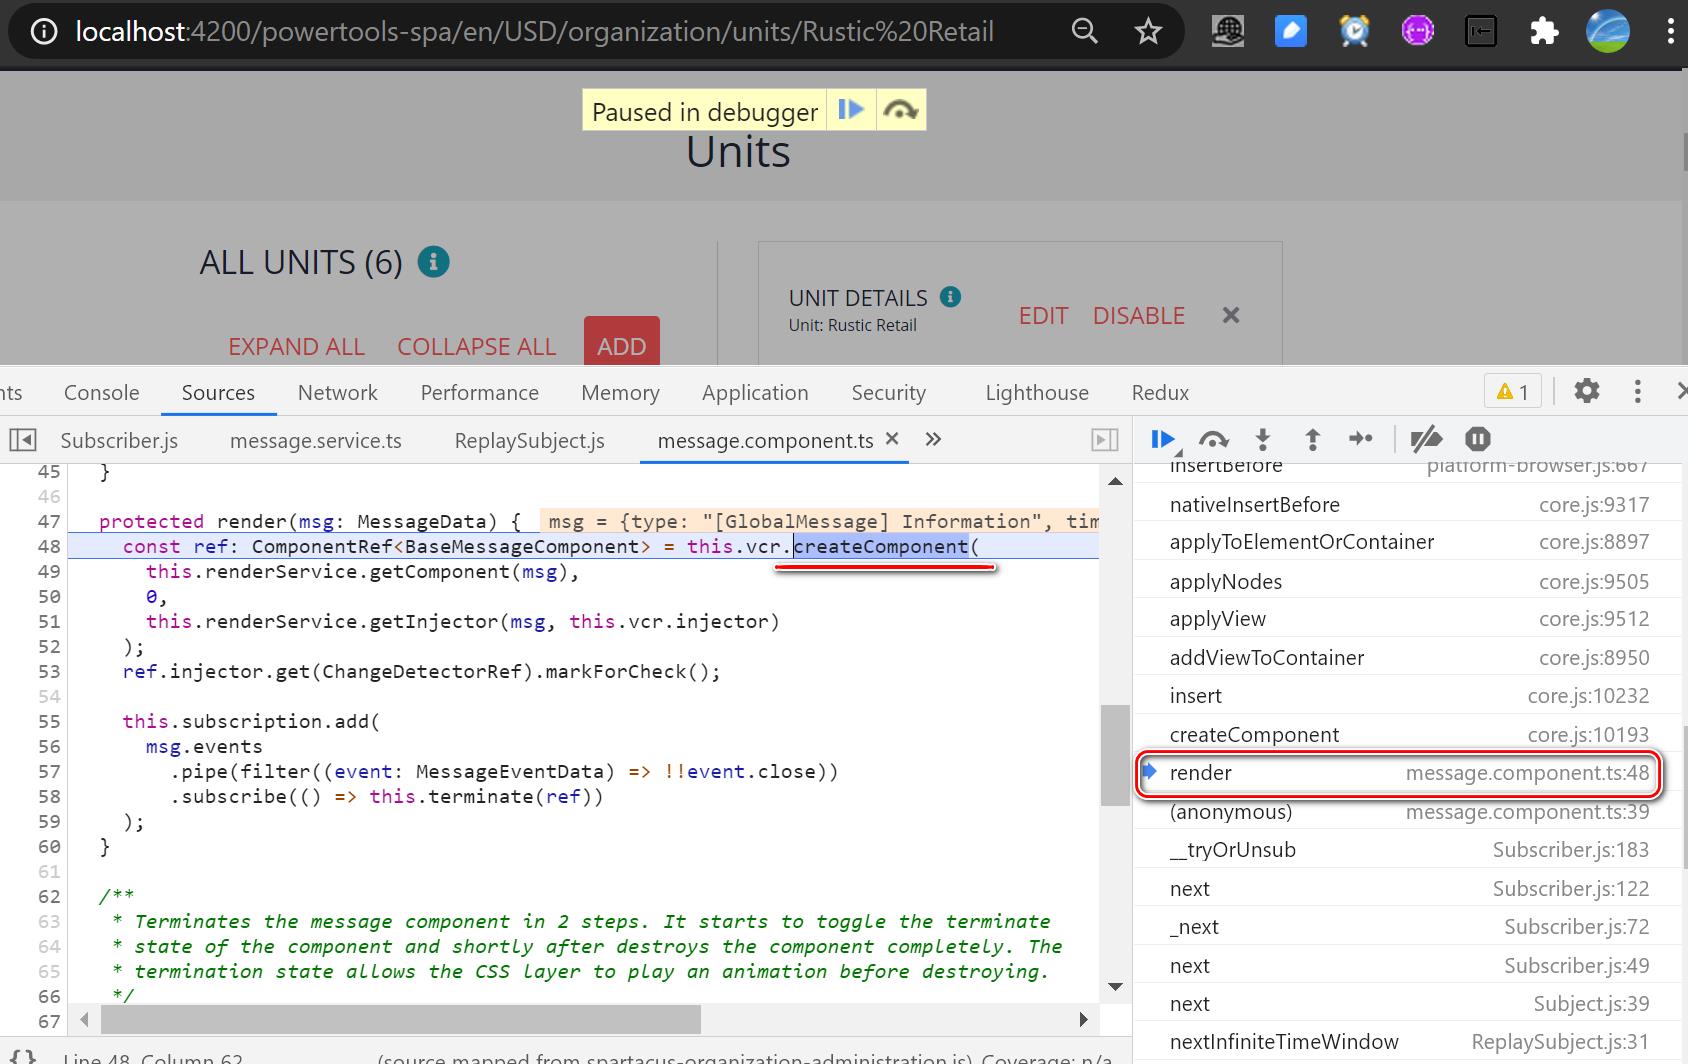Switch to the Application tab
Image resolution: width=1688 pixels, height=1064 pixels.
click(755, 392)
